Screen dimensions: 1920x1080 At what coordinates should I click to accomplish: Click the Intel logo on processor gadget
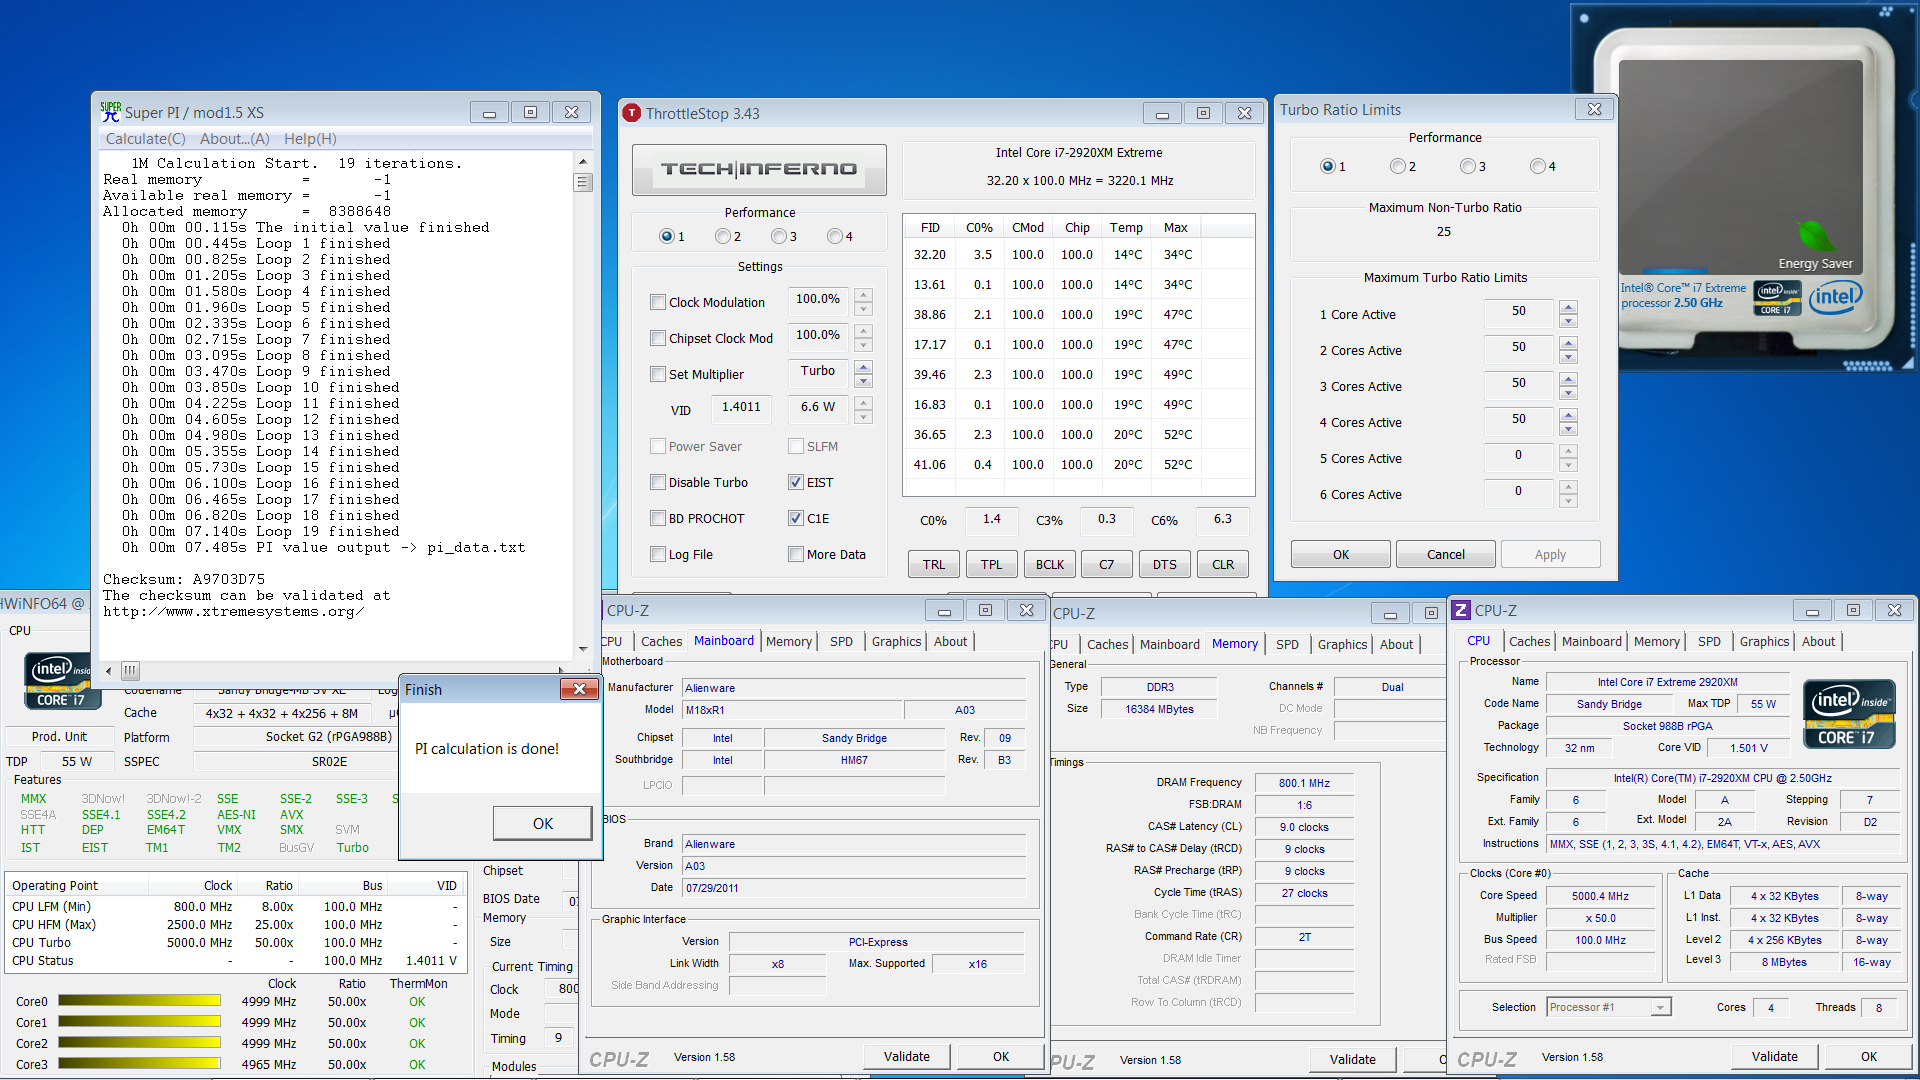click(x=1835, y=297)
